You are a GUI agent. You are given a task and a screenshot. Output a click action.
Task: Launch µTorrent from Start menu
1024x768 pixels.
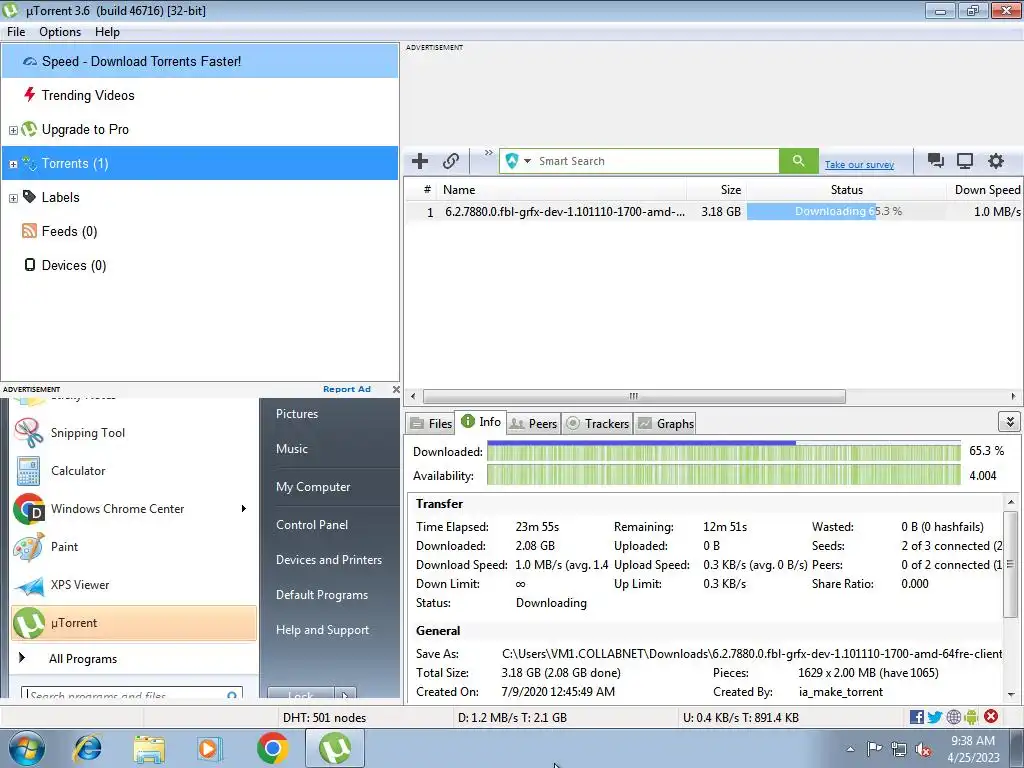tap(134, 623)
